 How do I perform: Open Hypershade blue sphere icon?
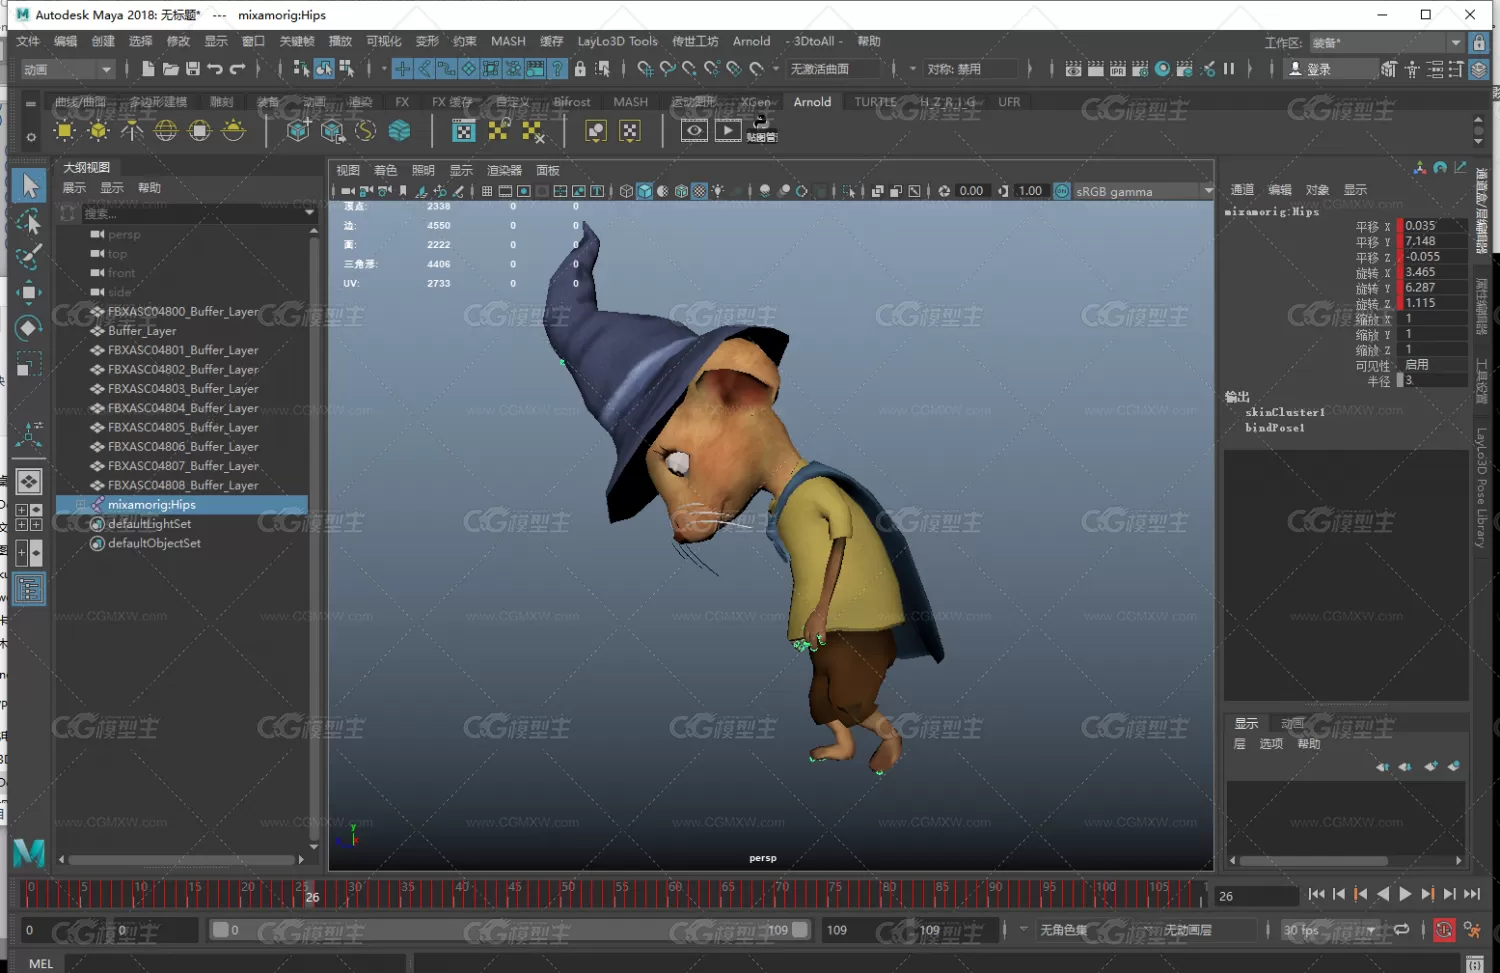pos(1162,69)
